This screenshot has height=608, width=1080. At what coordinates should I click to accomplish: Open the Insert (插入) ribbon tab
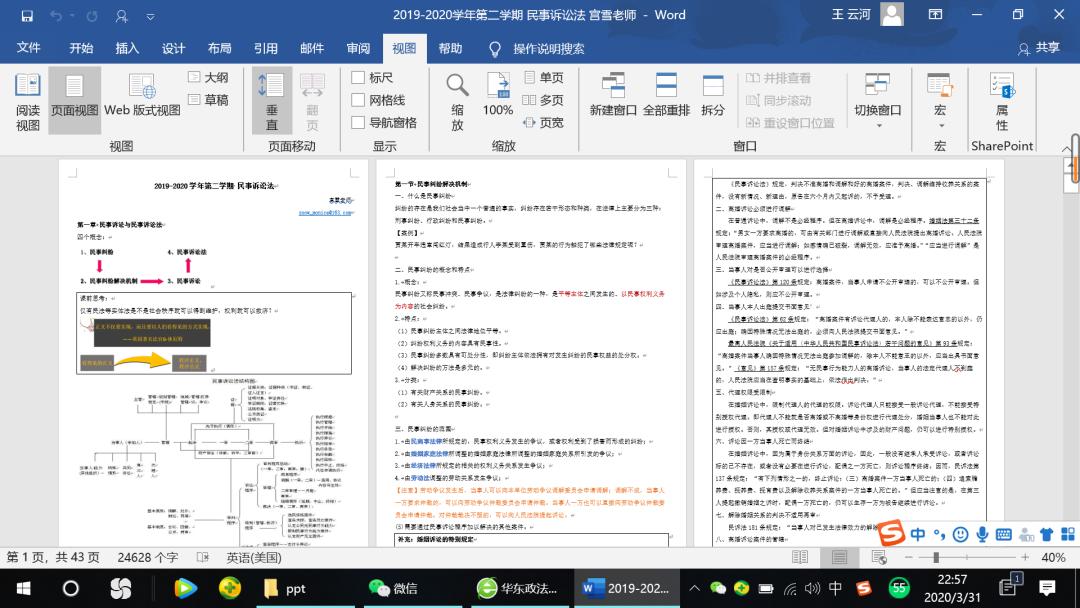[x=127, y=48]
